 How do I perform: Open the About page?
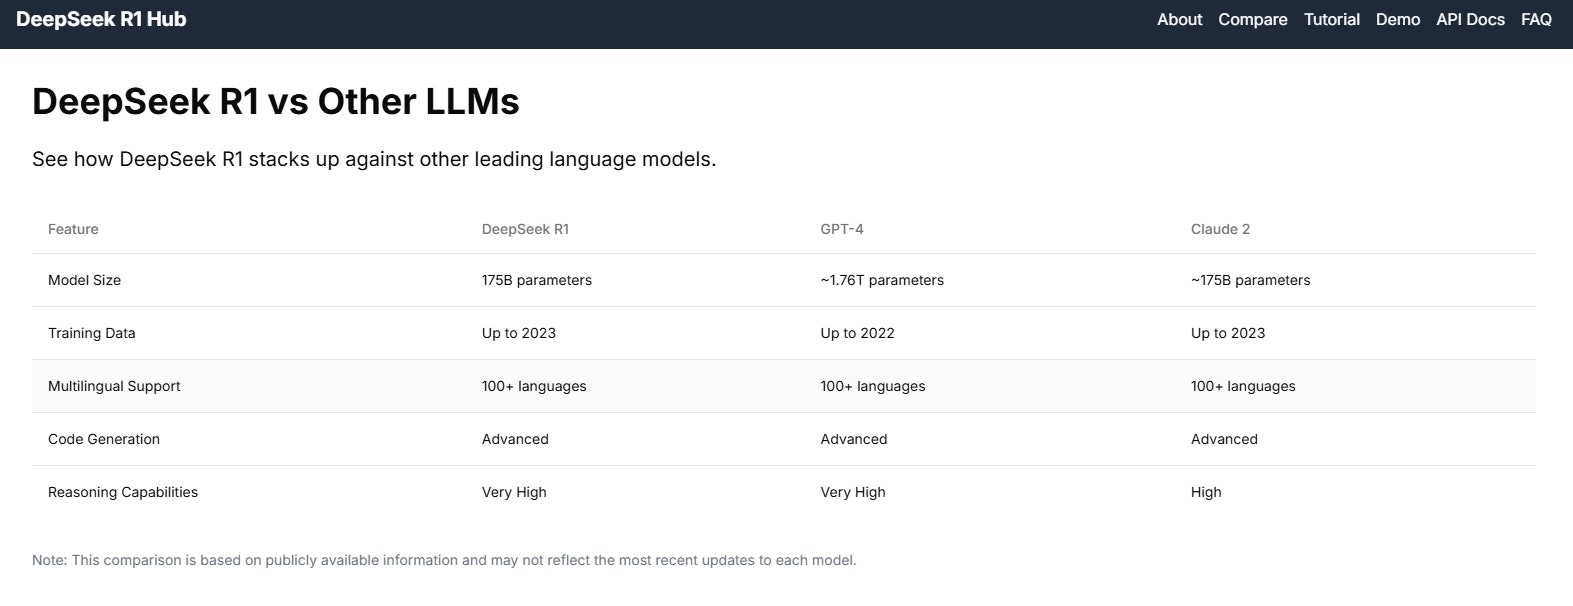pyautogui.click(x=1179, y=19)
